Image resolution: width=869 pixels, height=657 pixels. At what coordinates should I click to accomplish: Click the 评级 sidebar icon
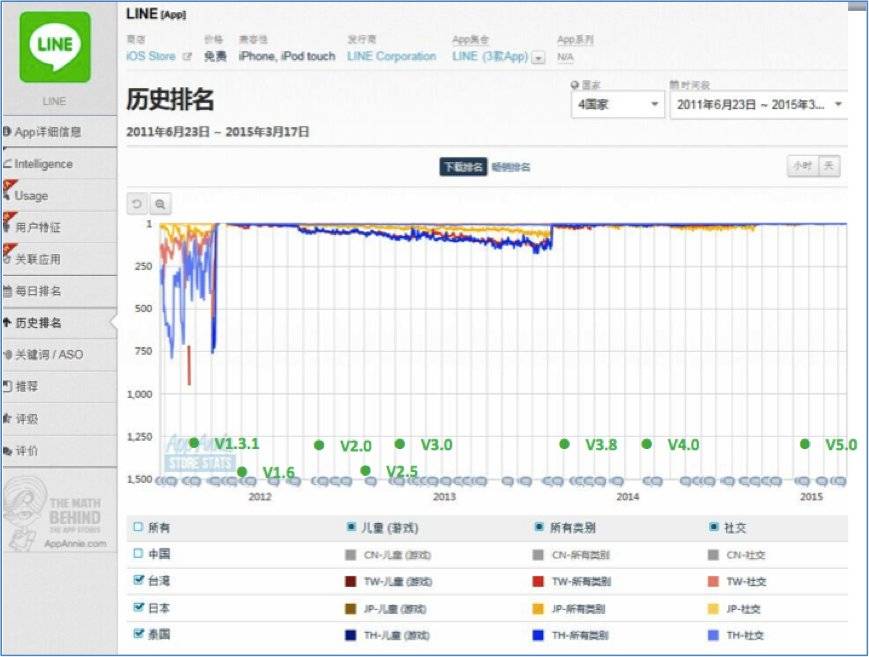tap(7, 419)
